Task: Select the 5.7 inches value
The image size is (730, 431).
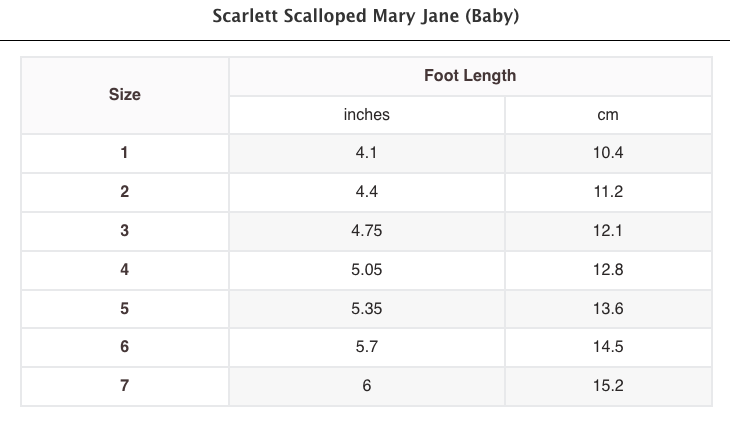Action: [x=366, y=347]
